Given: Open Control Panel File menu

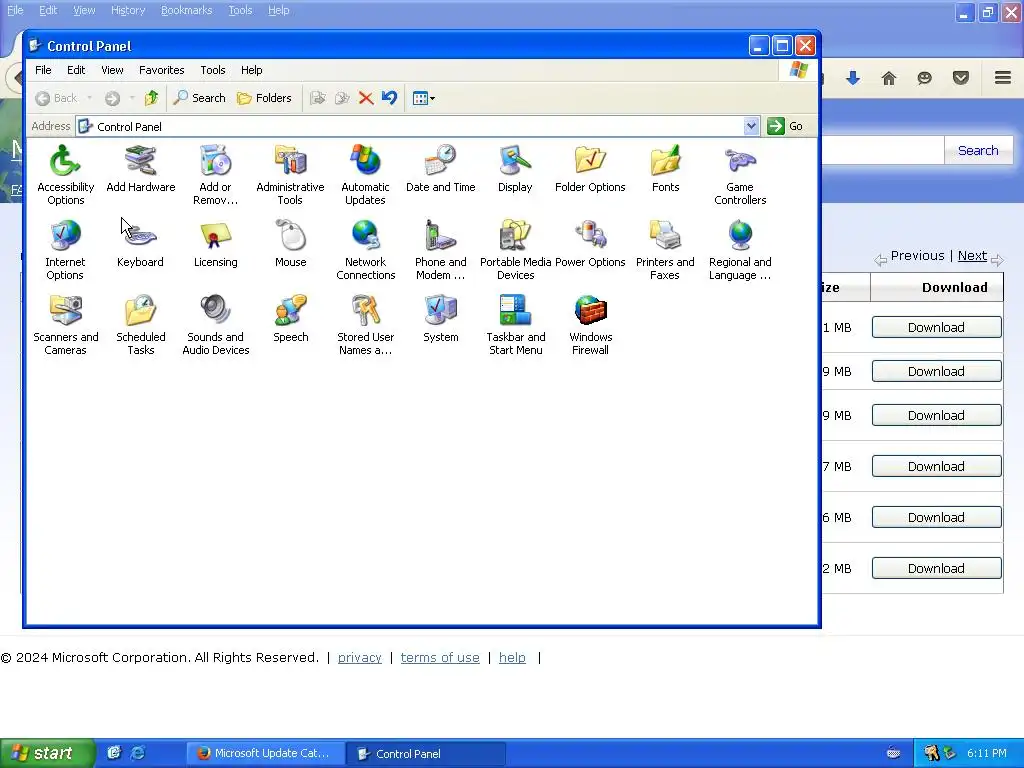Looking at the screenshot, I should (43, 70).
